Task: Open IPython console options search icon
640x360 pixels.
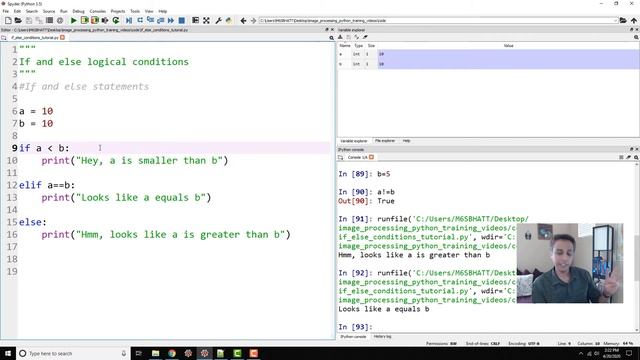Action: [x=636, y=158]
